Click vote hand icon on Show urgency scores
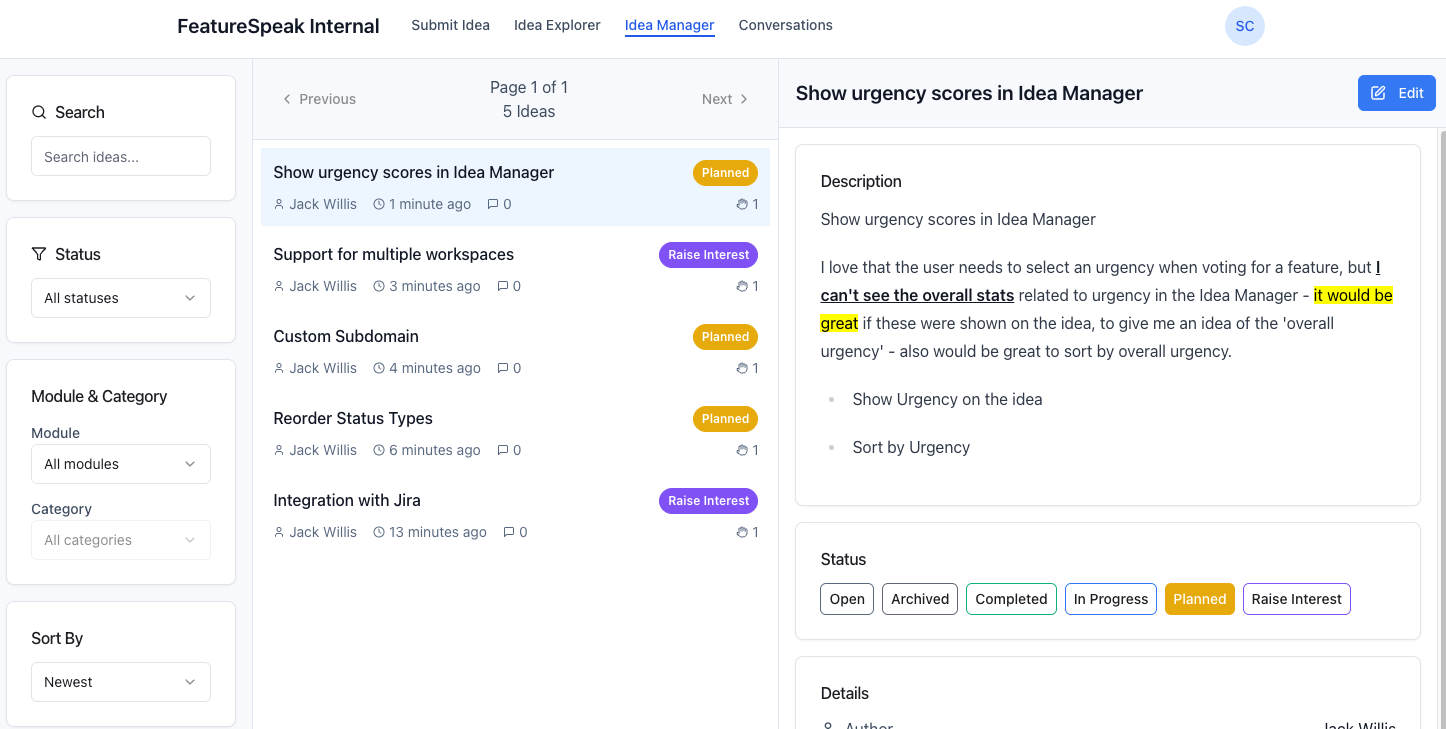The width and height of the screenshot is (1446, 729). tap(742, 204)
